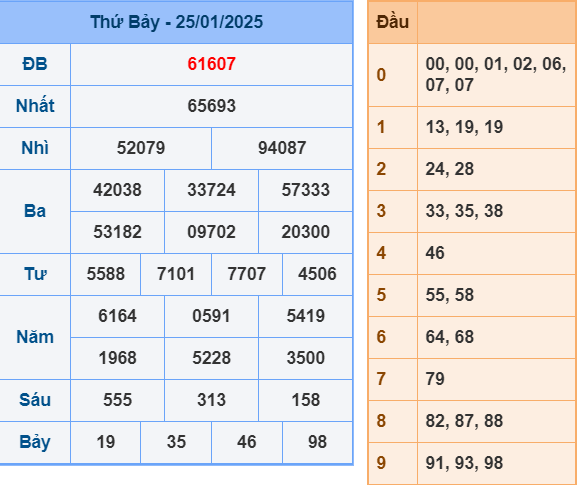The height and width of the screenshot is (485, 578).
Task: Click value 46 in Đầu table row 4
Action: coord(435,254)
